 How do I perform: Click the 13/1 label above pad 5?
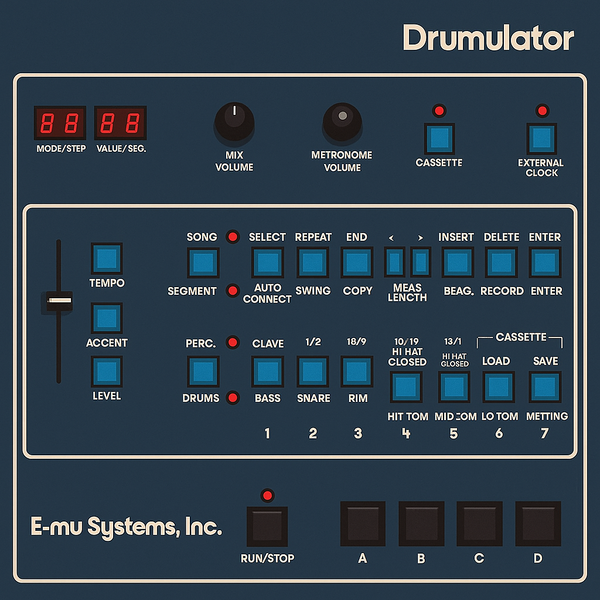pyautogui.click(x=453, y=341)
